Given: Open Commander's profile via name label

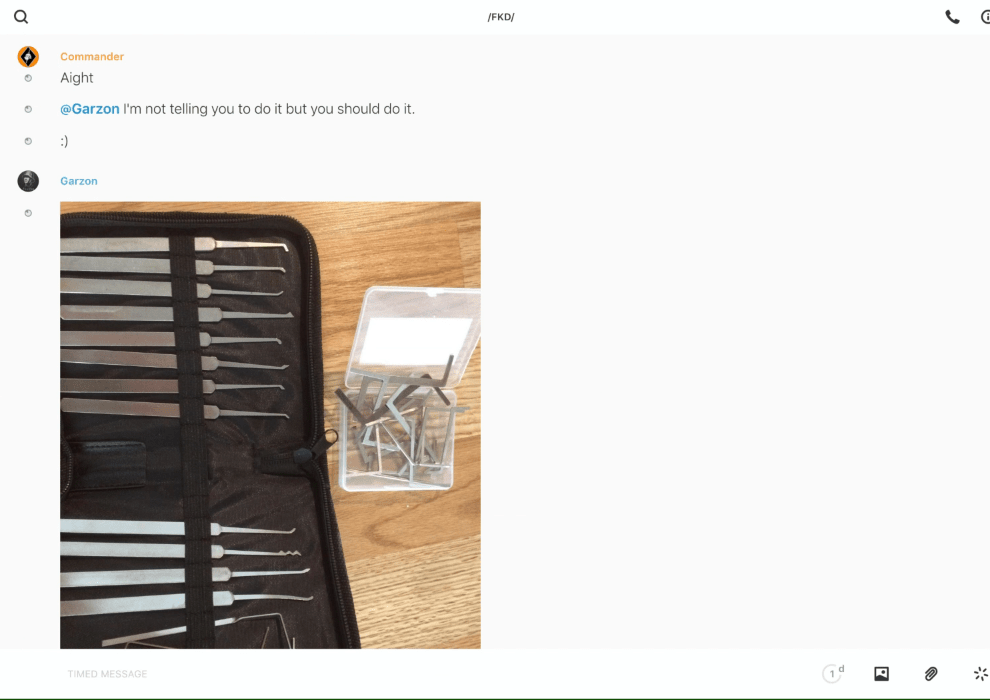Looking at the screenshot, I should click(92, 57).
